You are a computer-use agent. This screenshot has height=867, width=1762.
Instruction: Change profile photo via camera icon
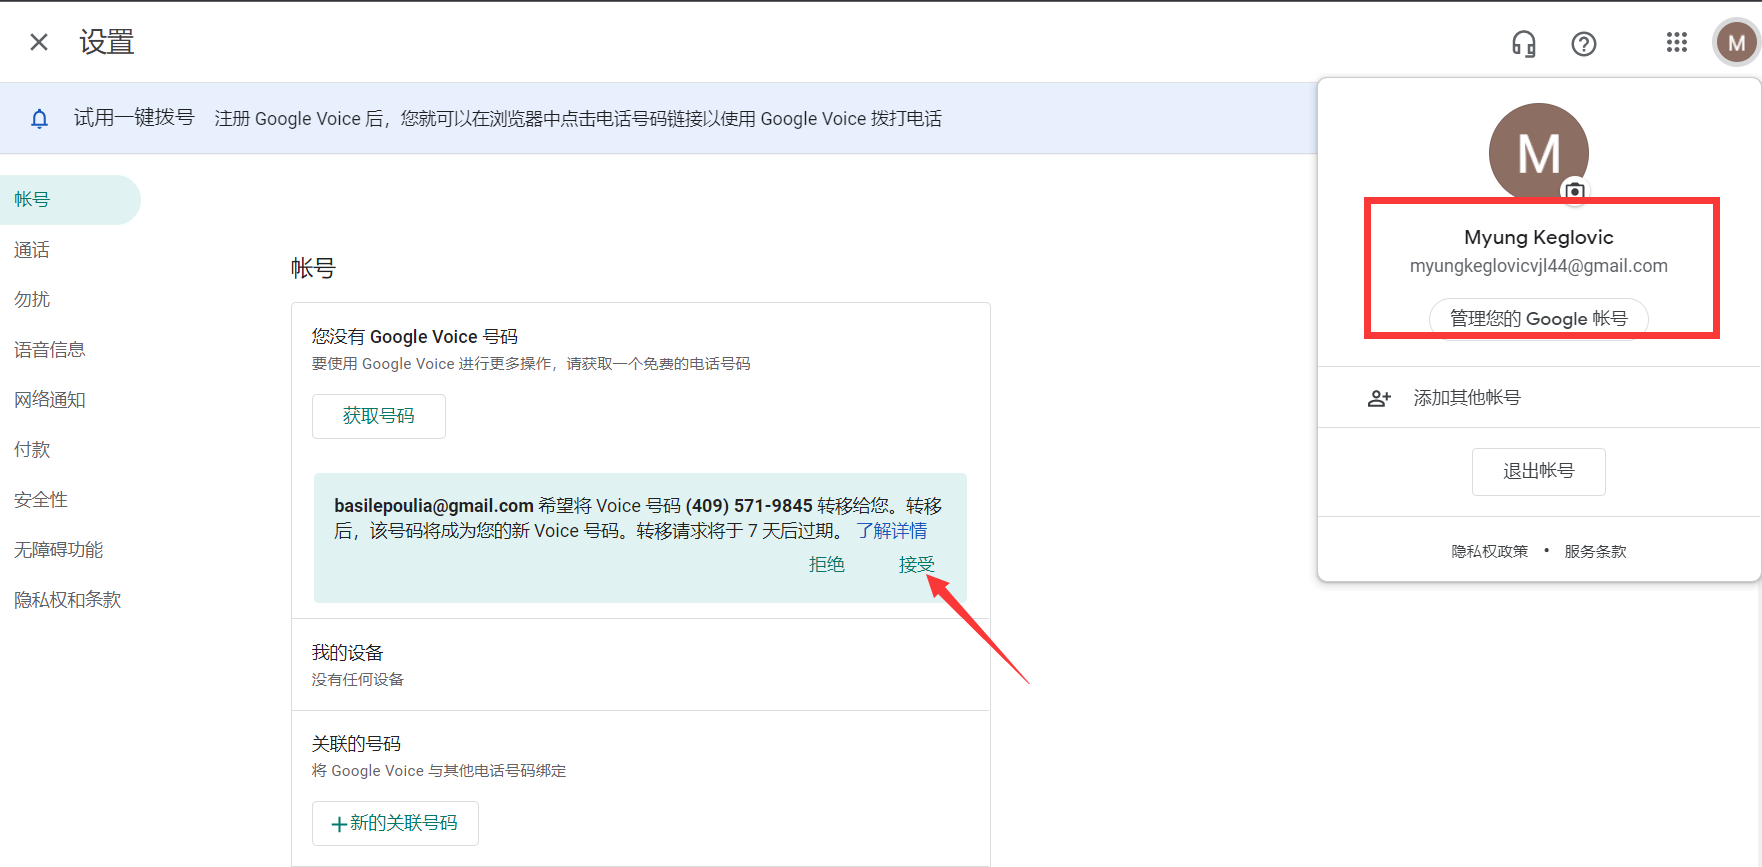(x=1575, y=190)
